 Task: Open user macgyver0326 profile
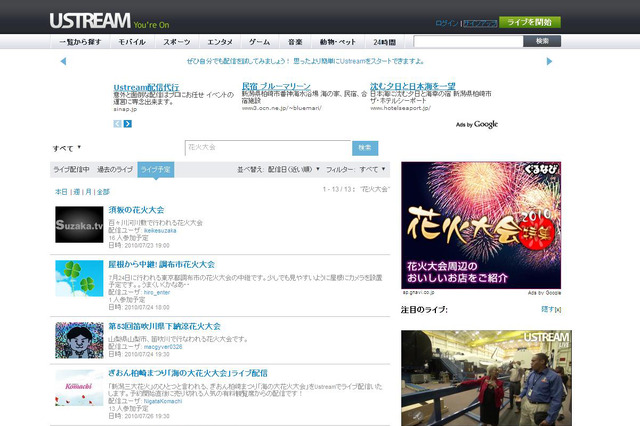click(x=163, y=347)
